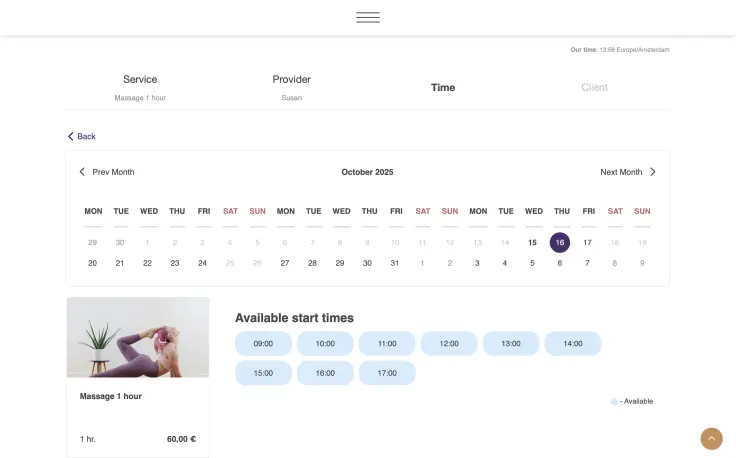The width and height of the screenshot is (736, 458).
Task: Select October 16 on the calendar
Action: coord(560,242)
